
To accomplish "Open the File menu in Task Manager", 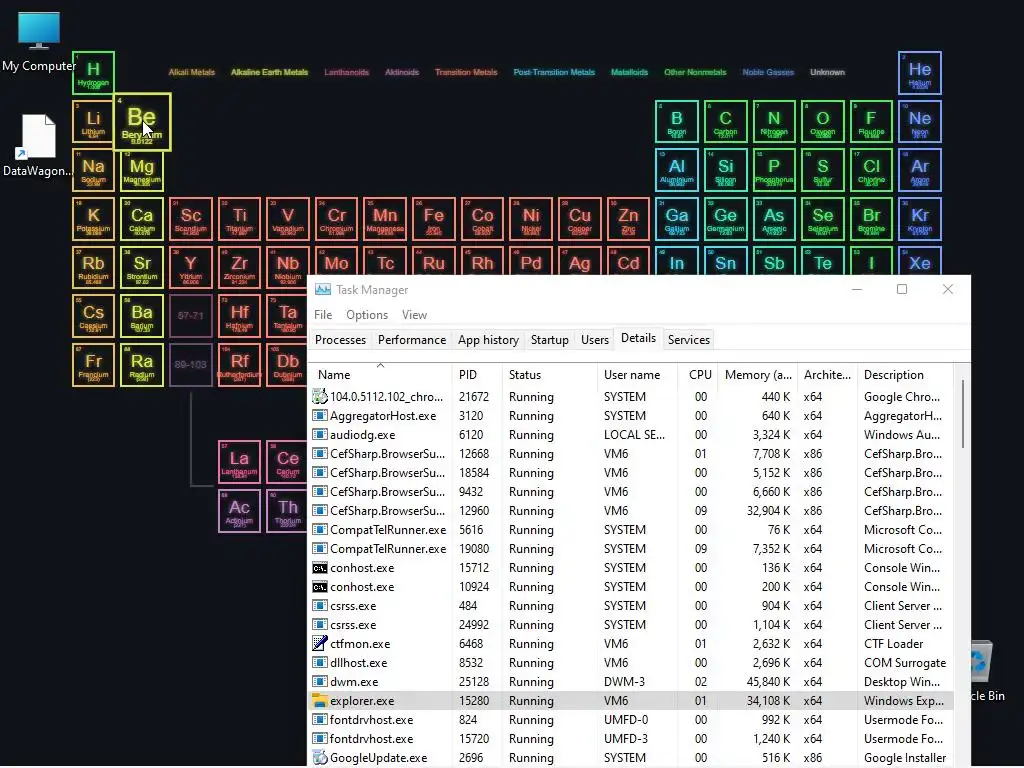I will pyautogui.click(x=323, y=315).
